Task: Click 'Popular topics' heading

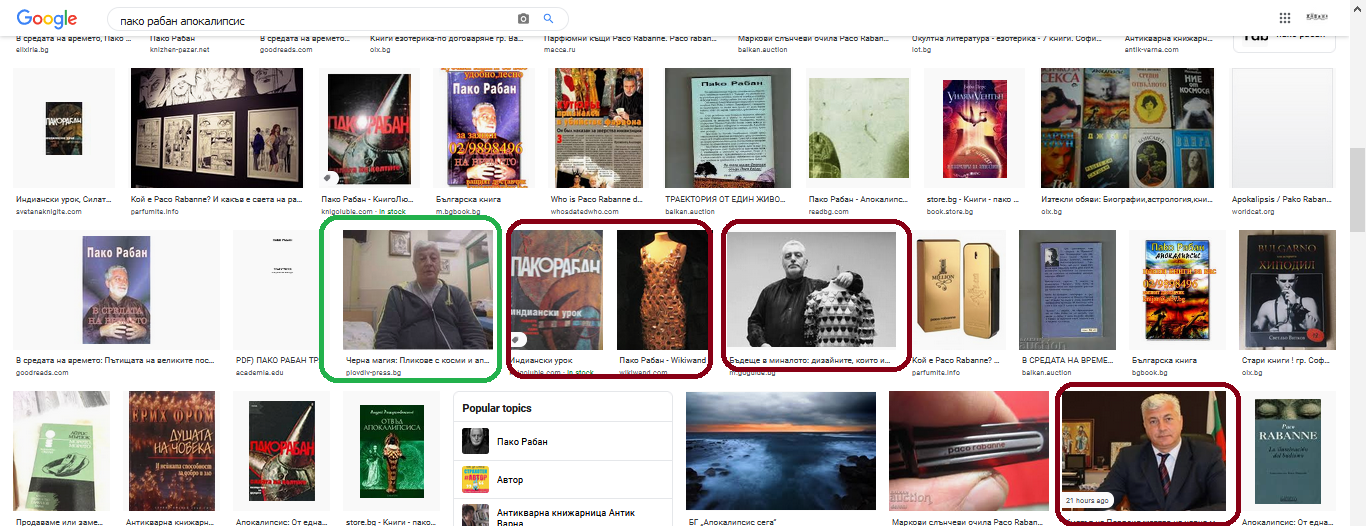Action: (x=497, y=408)
